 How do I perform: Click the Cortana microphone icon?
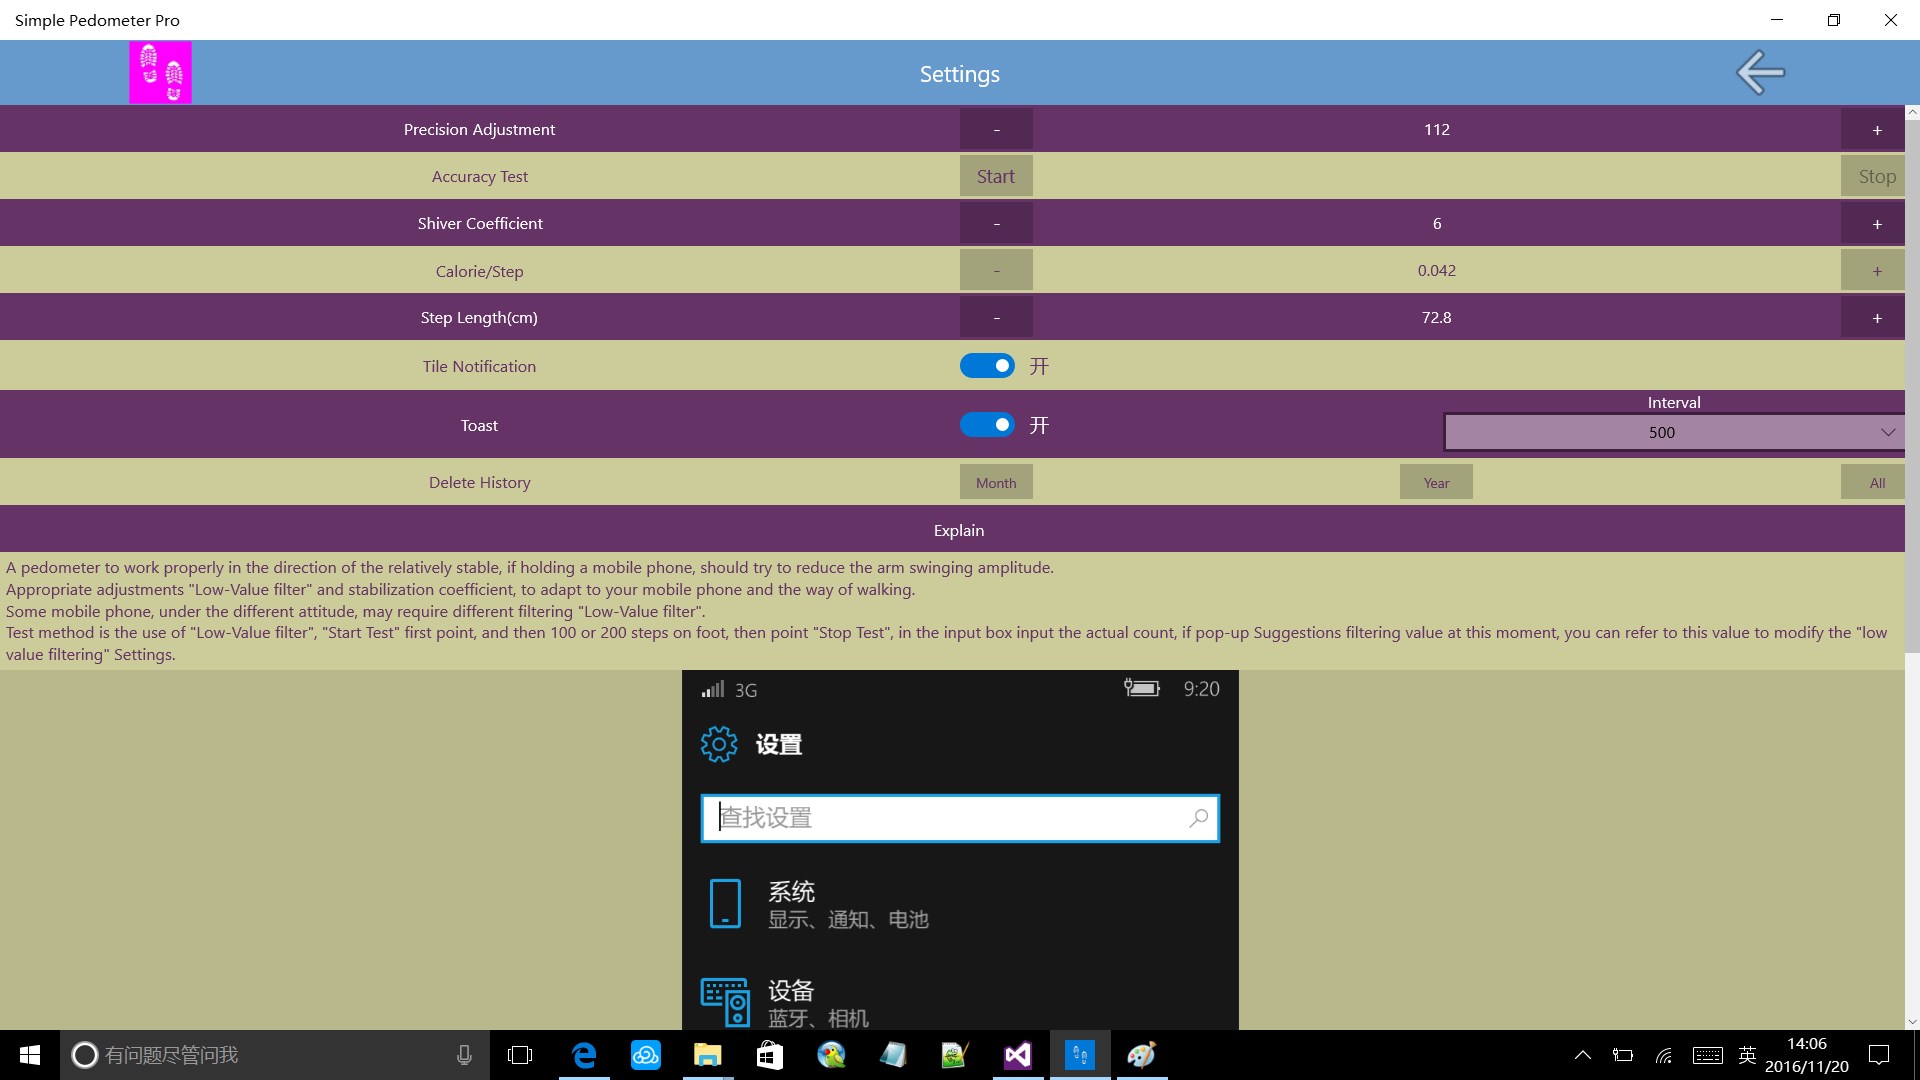(464, 1055)
